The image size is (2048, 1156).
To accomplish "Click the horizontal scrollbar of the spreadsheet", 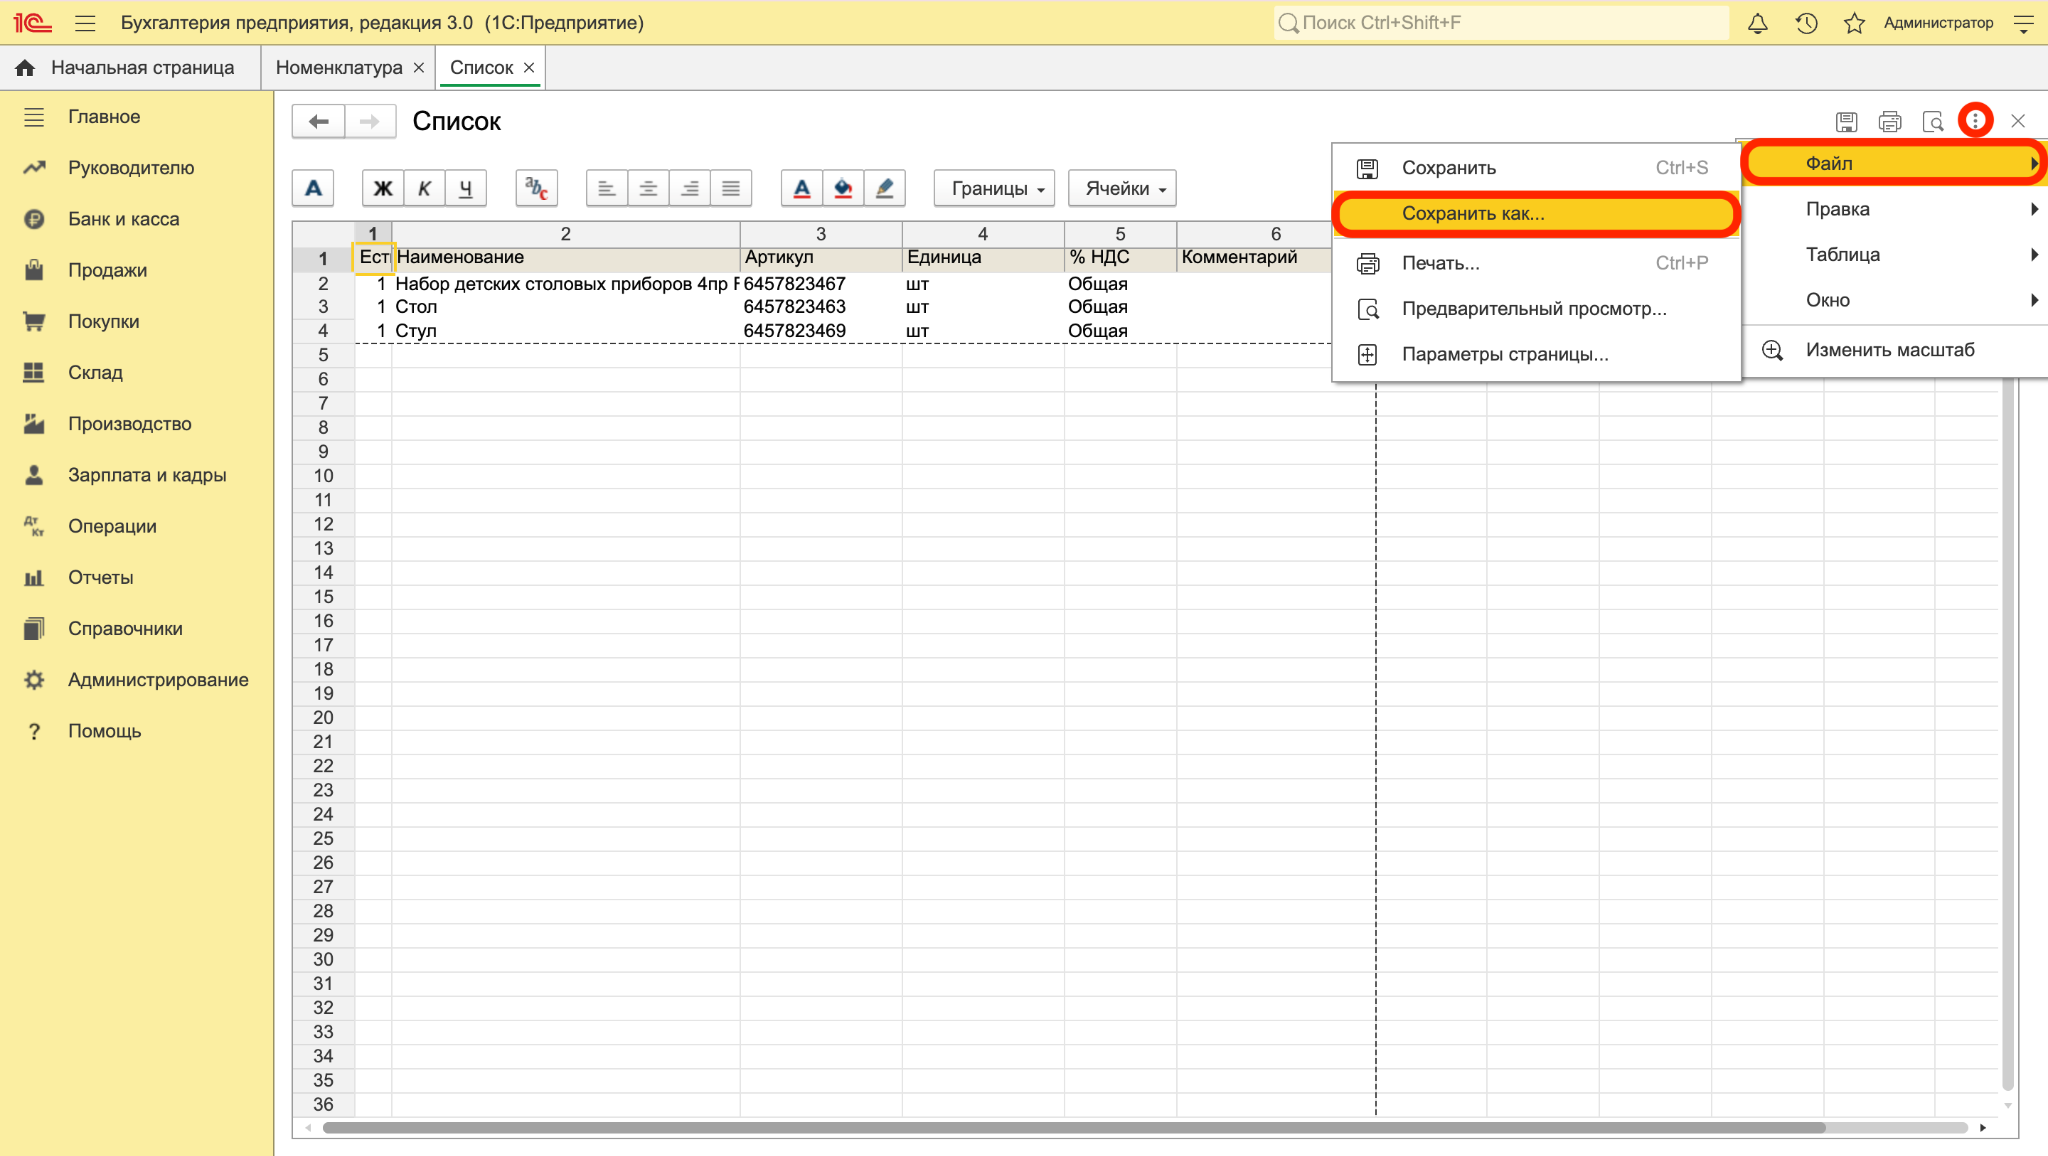I will [x=1074, y=1127].
